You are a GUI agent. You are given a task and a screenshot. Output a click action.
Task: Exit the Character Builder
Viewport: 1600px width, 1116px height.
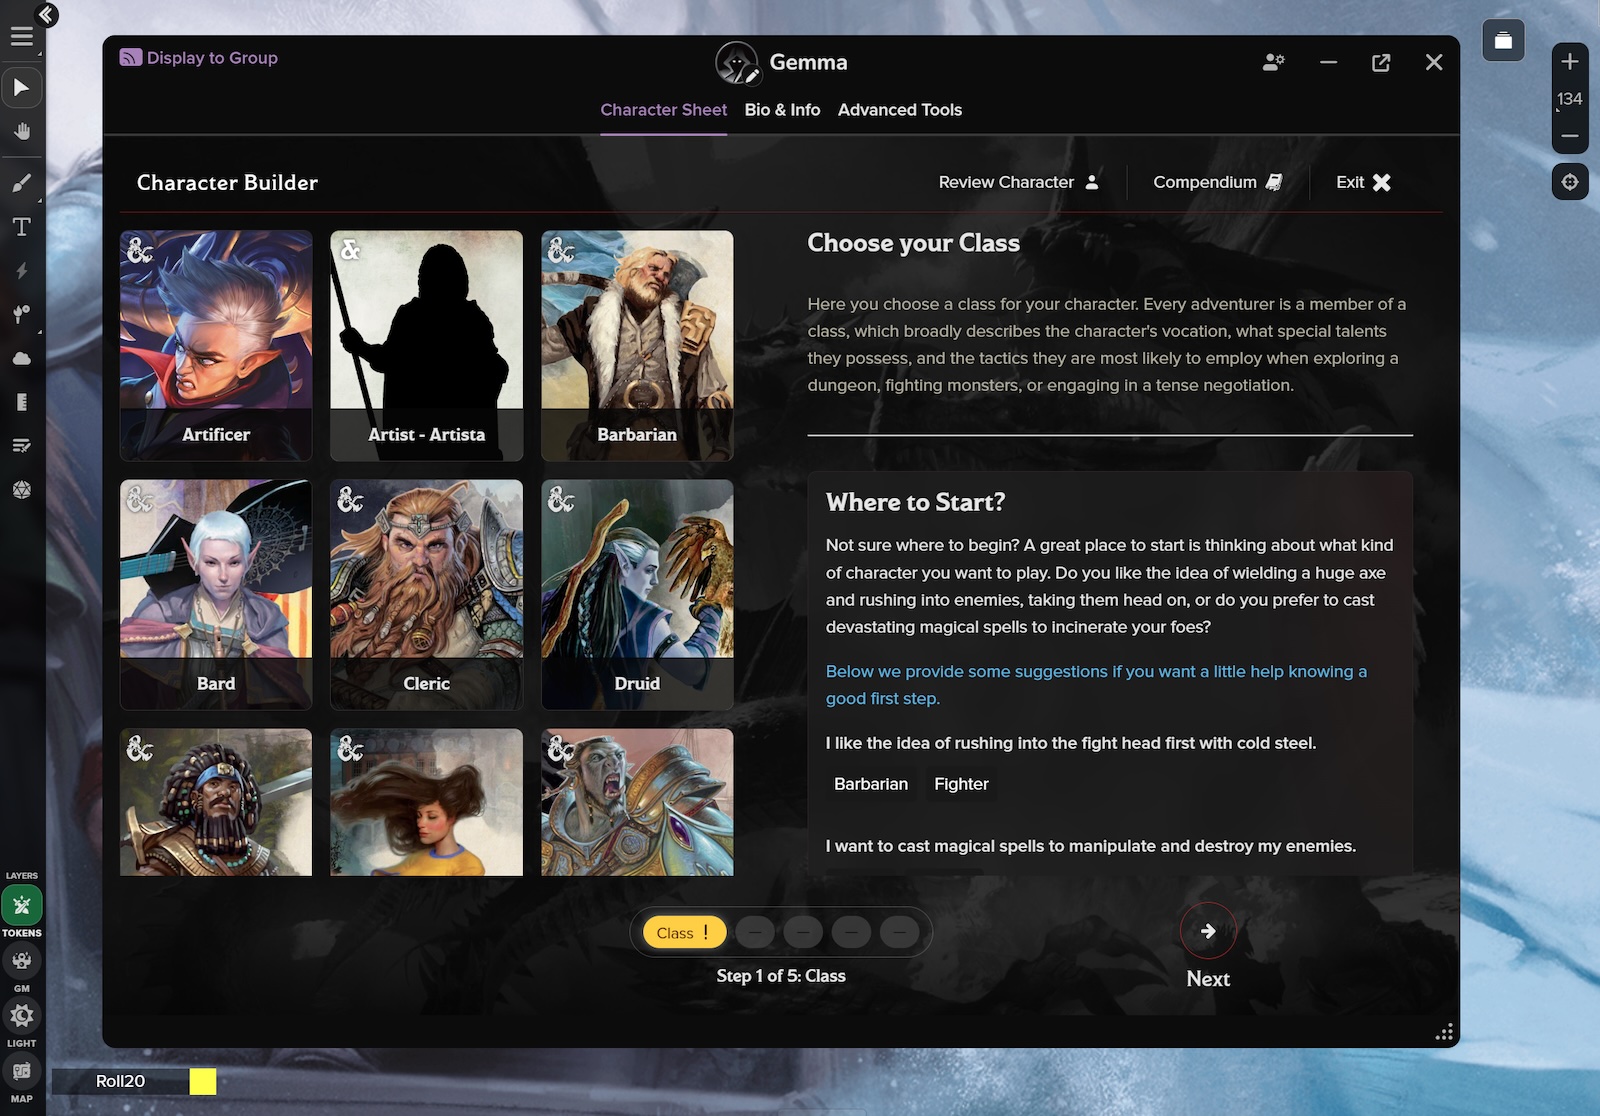(1364, 182)
